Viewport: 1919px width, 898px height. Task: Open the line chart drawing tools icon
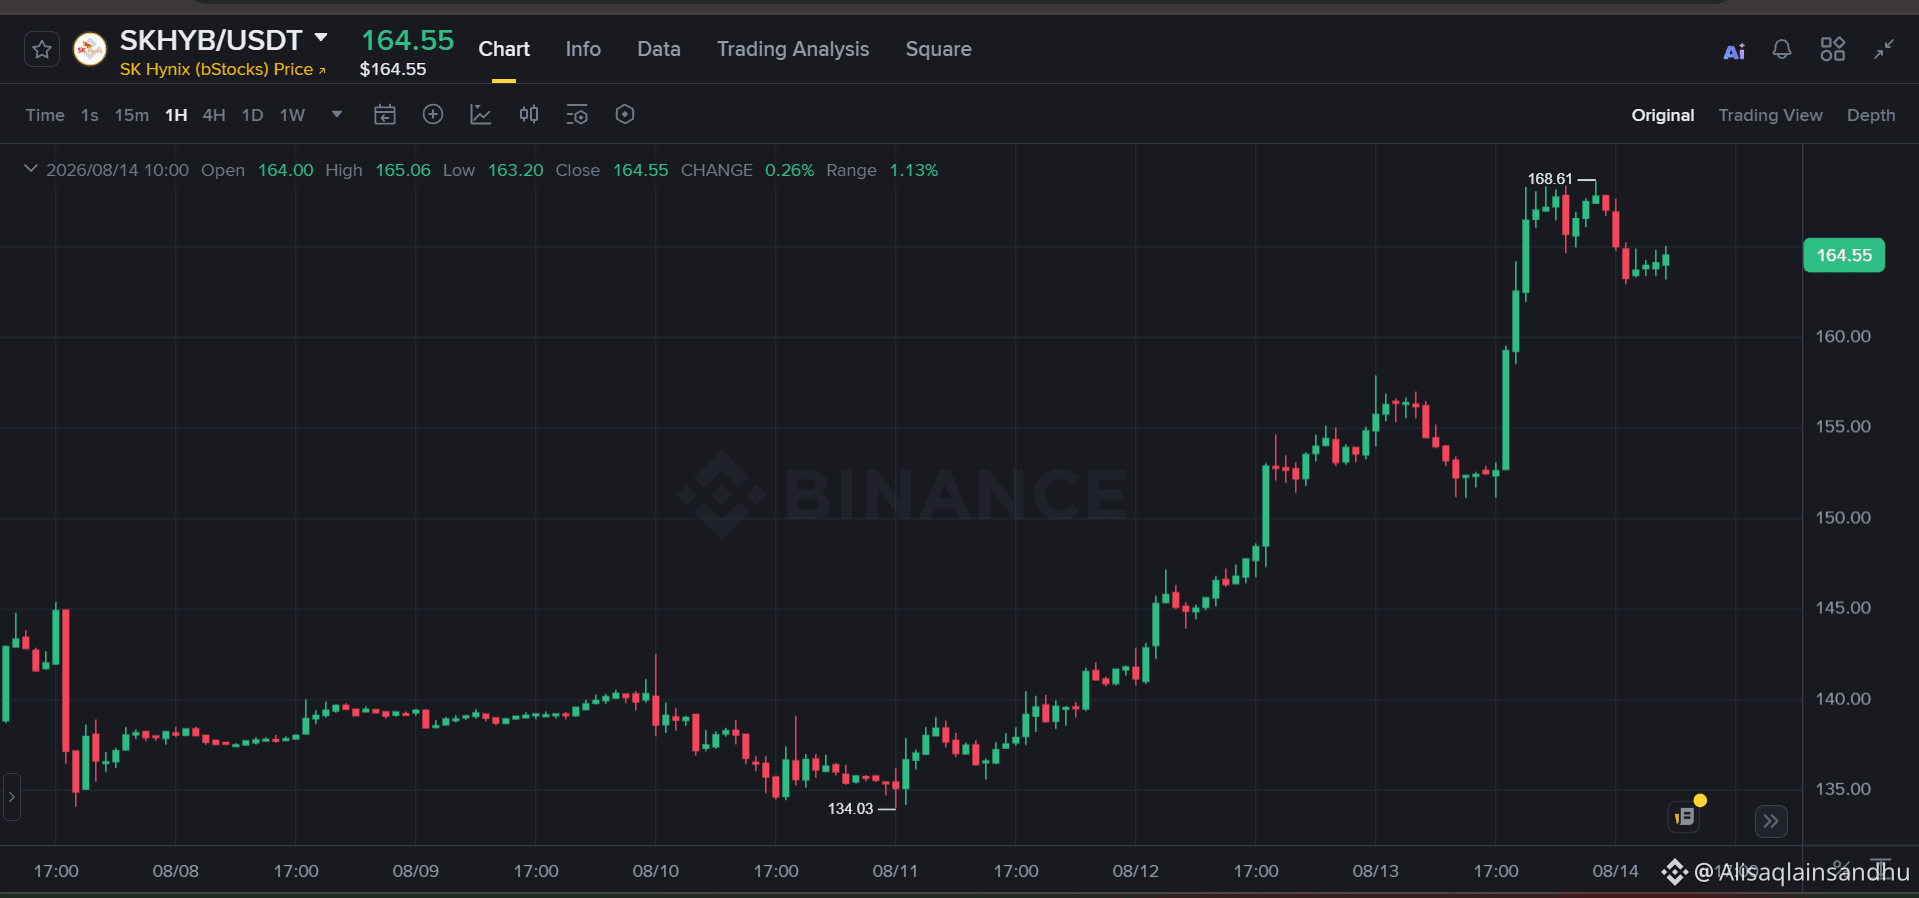[x=481, y=115]
